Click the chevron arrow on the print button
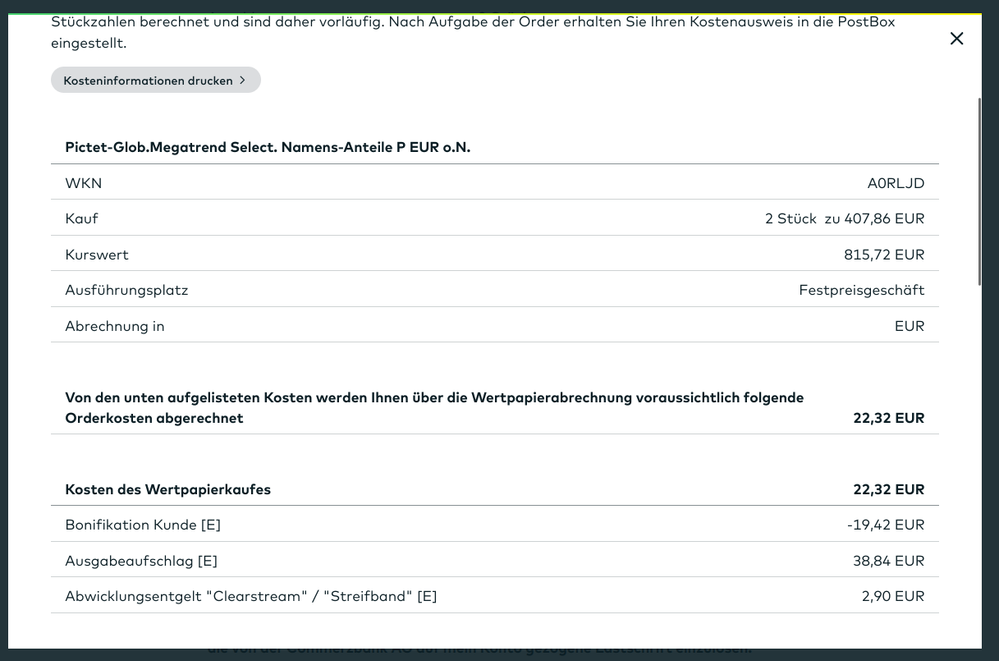The width and height of the screenshot is (999, 661). 242,80
